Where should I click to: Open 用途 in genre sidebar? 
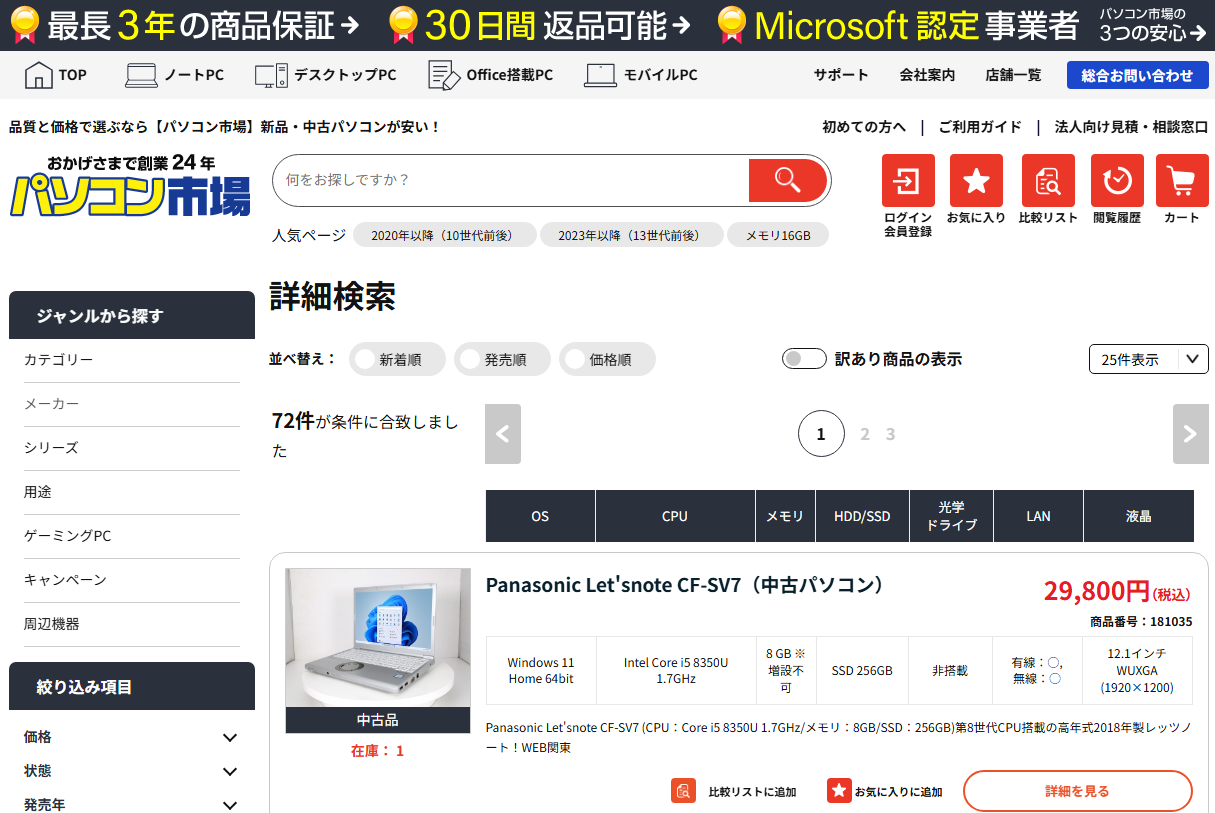coord(132,492)
